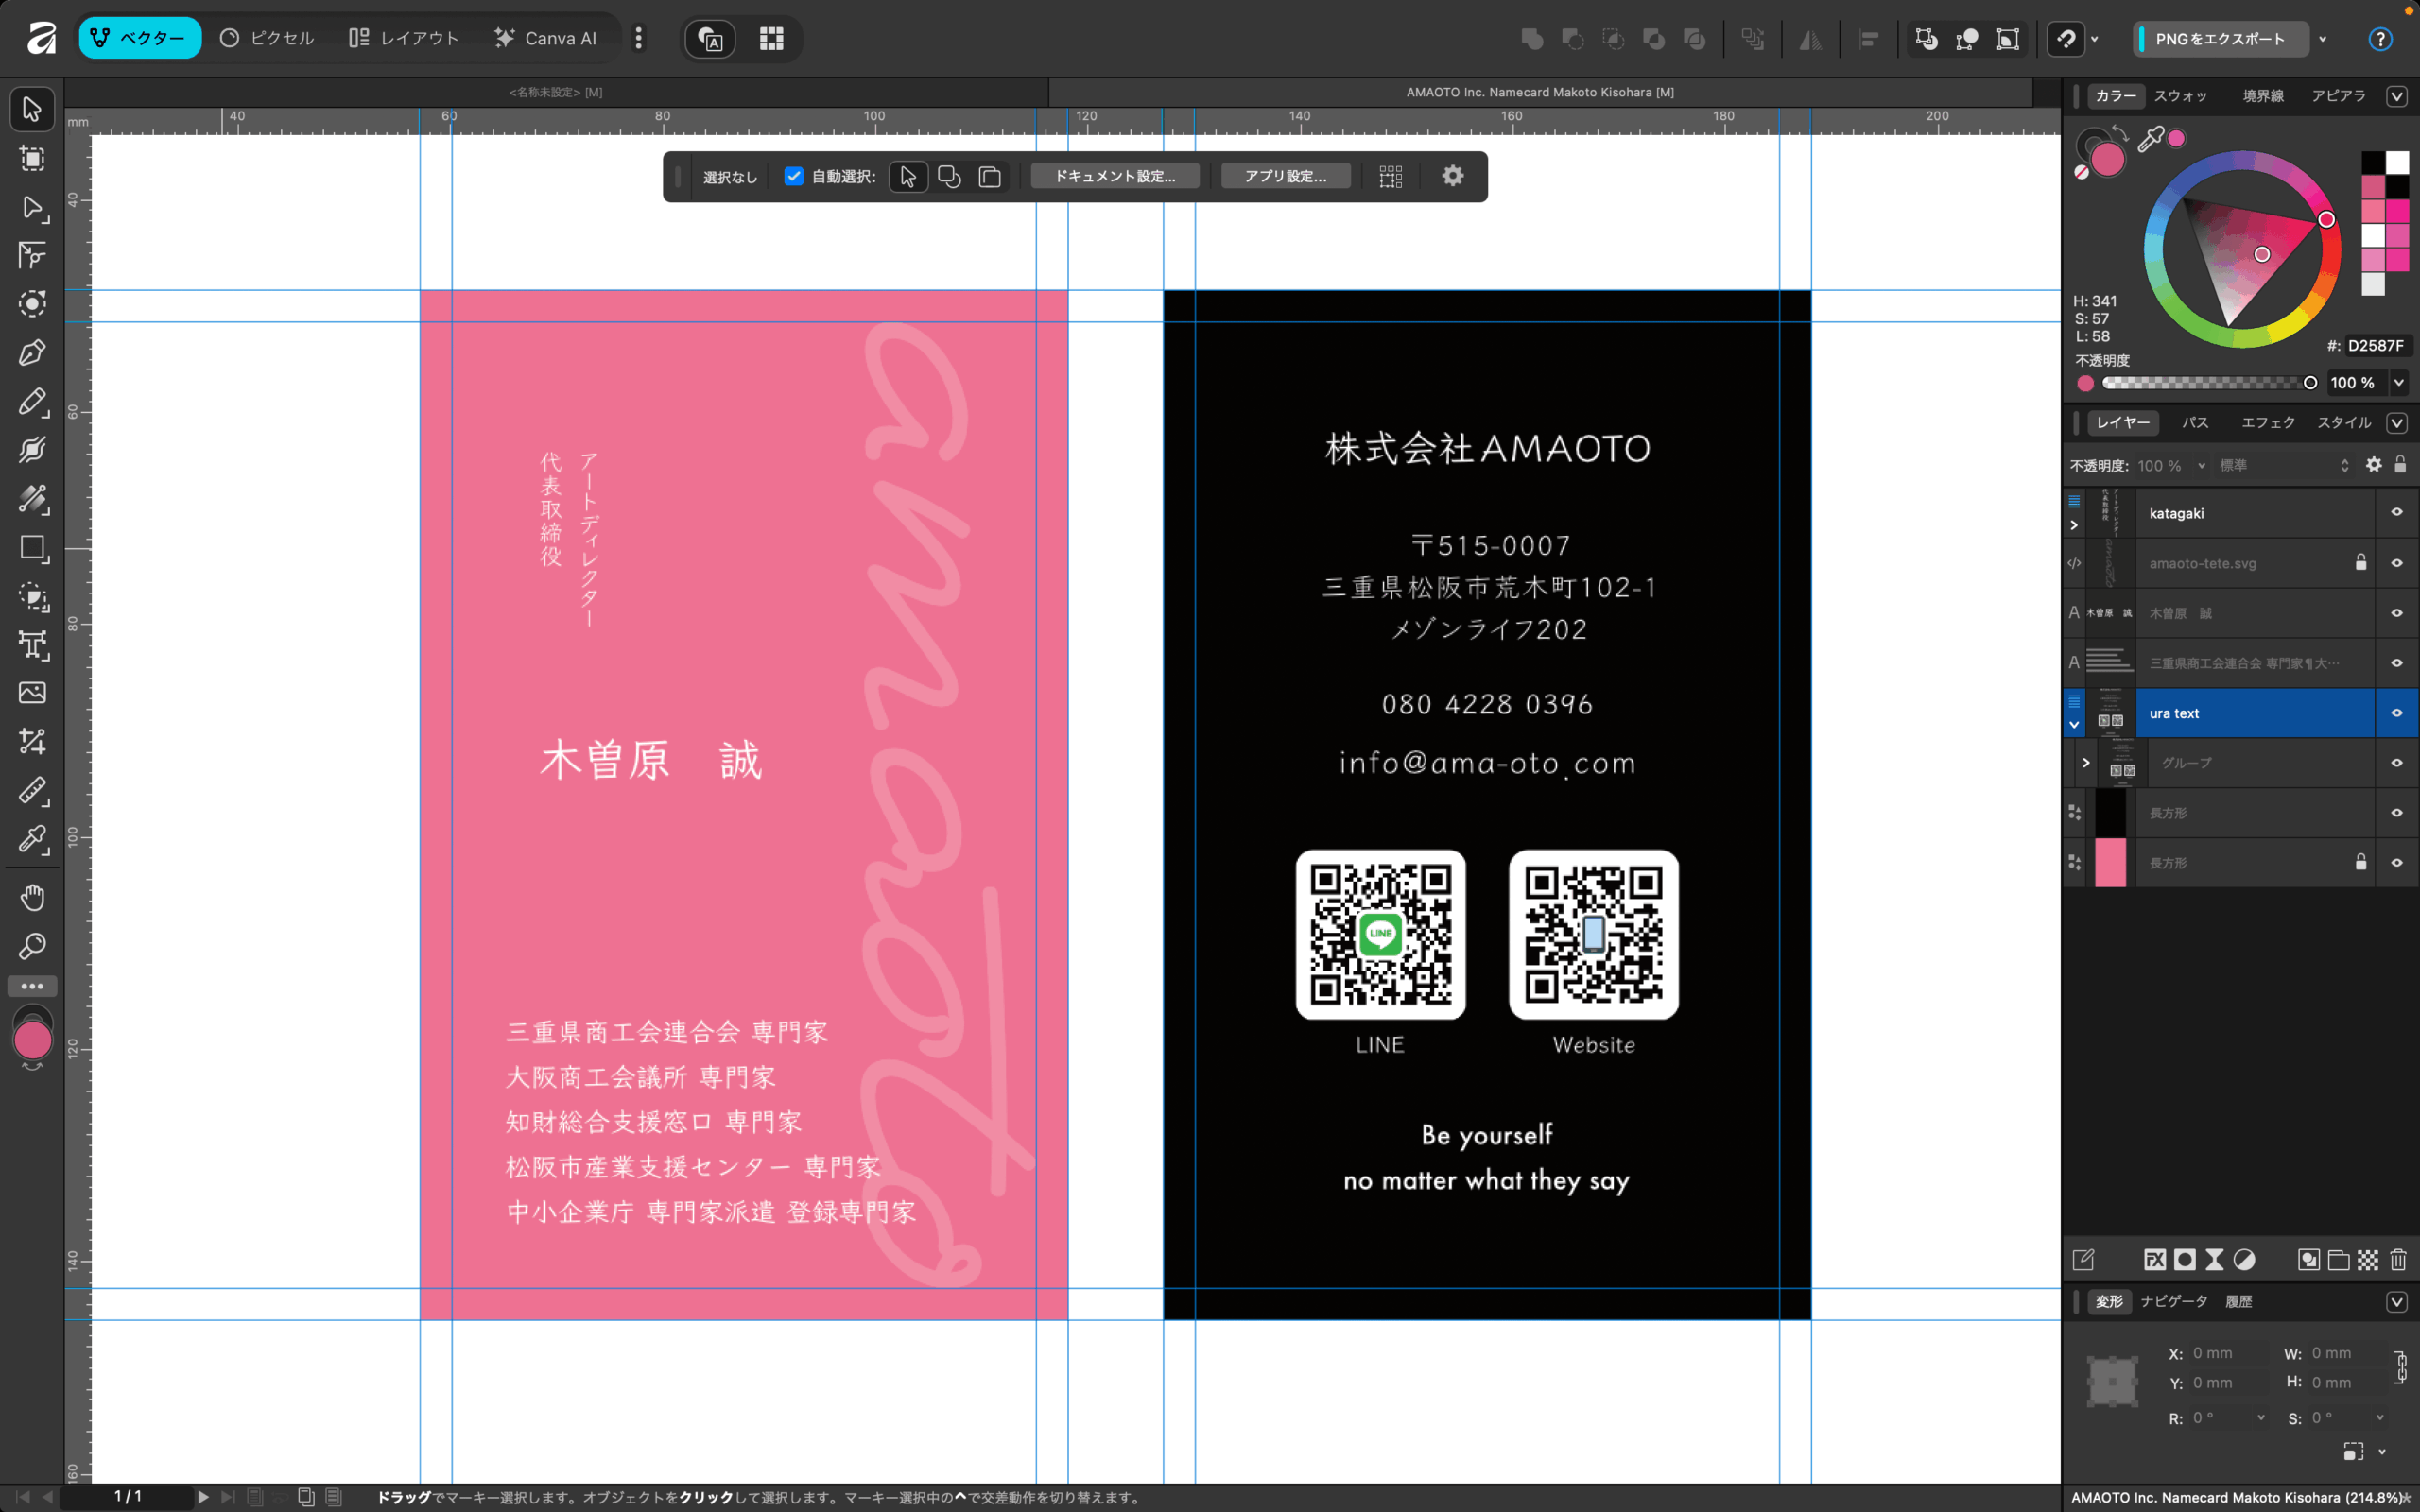Expand the グループ layer
This screenshot has height=1512, width=2420.
[2086, 763]
